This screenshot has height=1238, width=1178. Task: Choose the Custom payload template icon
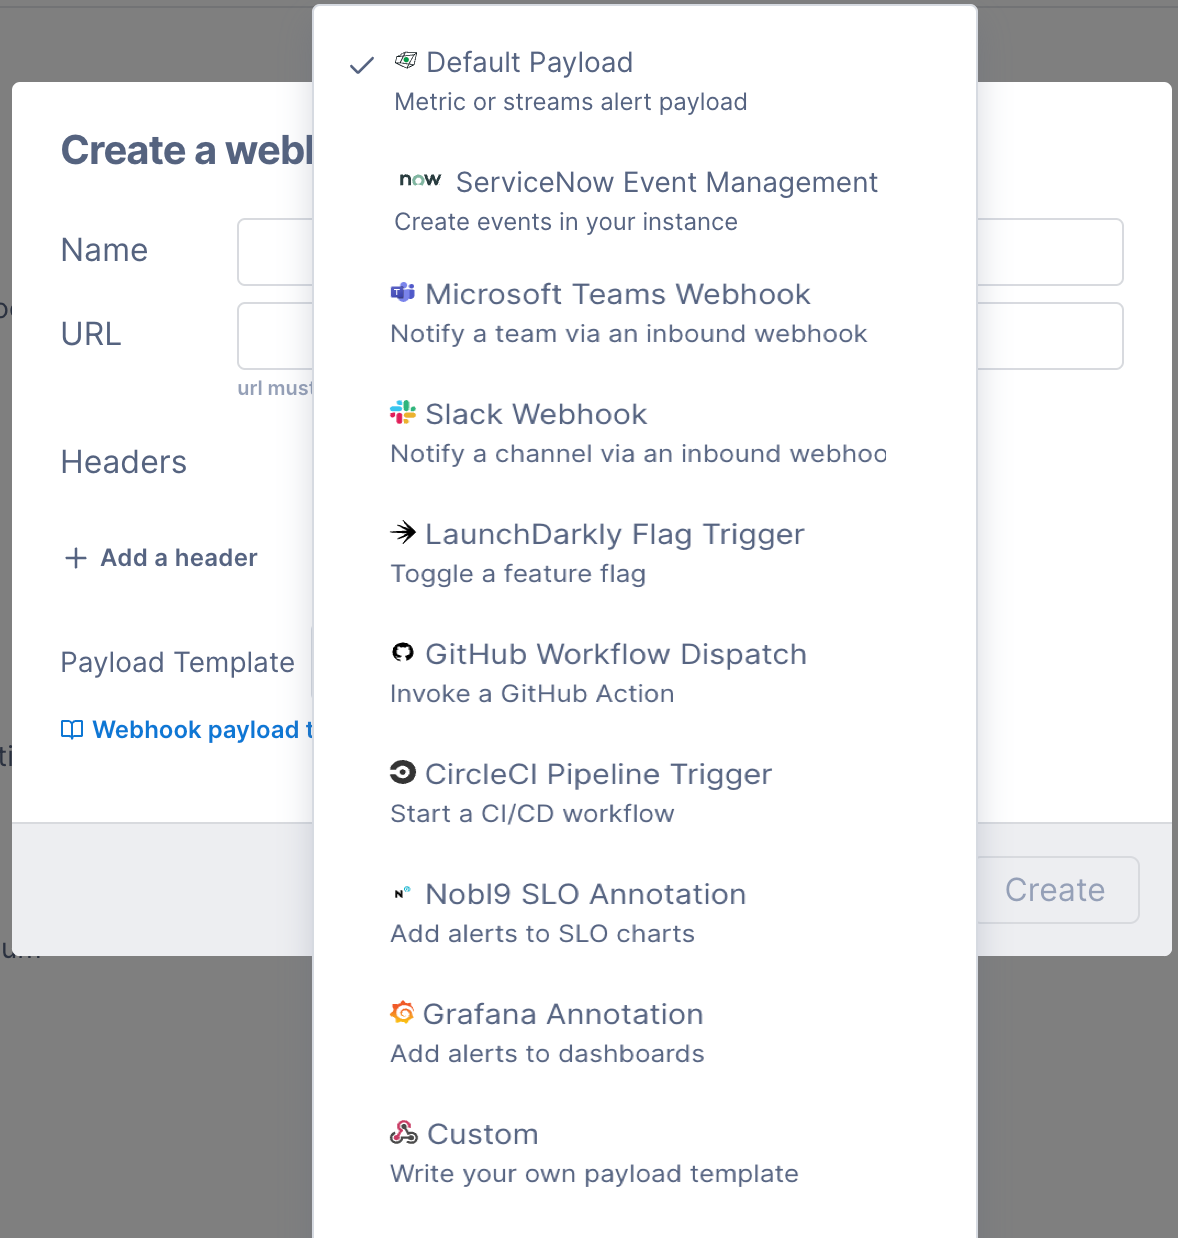403,1132
